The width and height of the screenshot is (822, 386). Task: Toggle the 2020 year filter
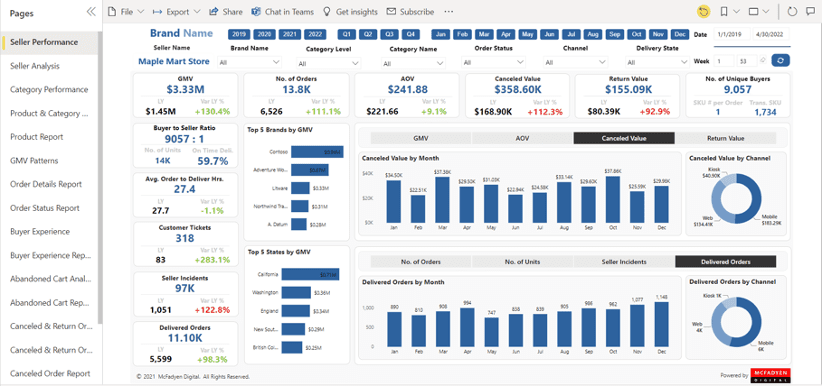(x=264, y=34)
